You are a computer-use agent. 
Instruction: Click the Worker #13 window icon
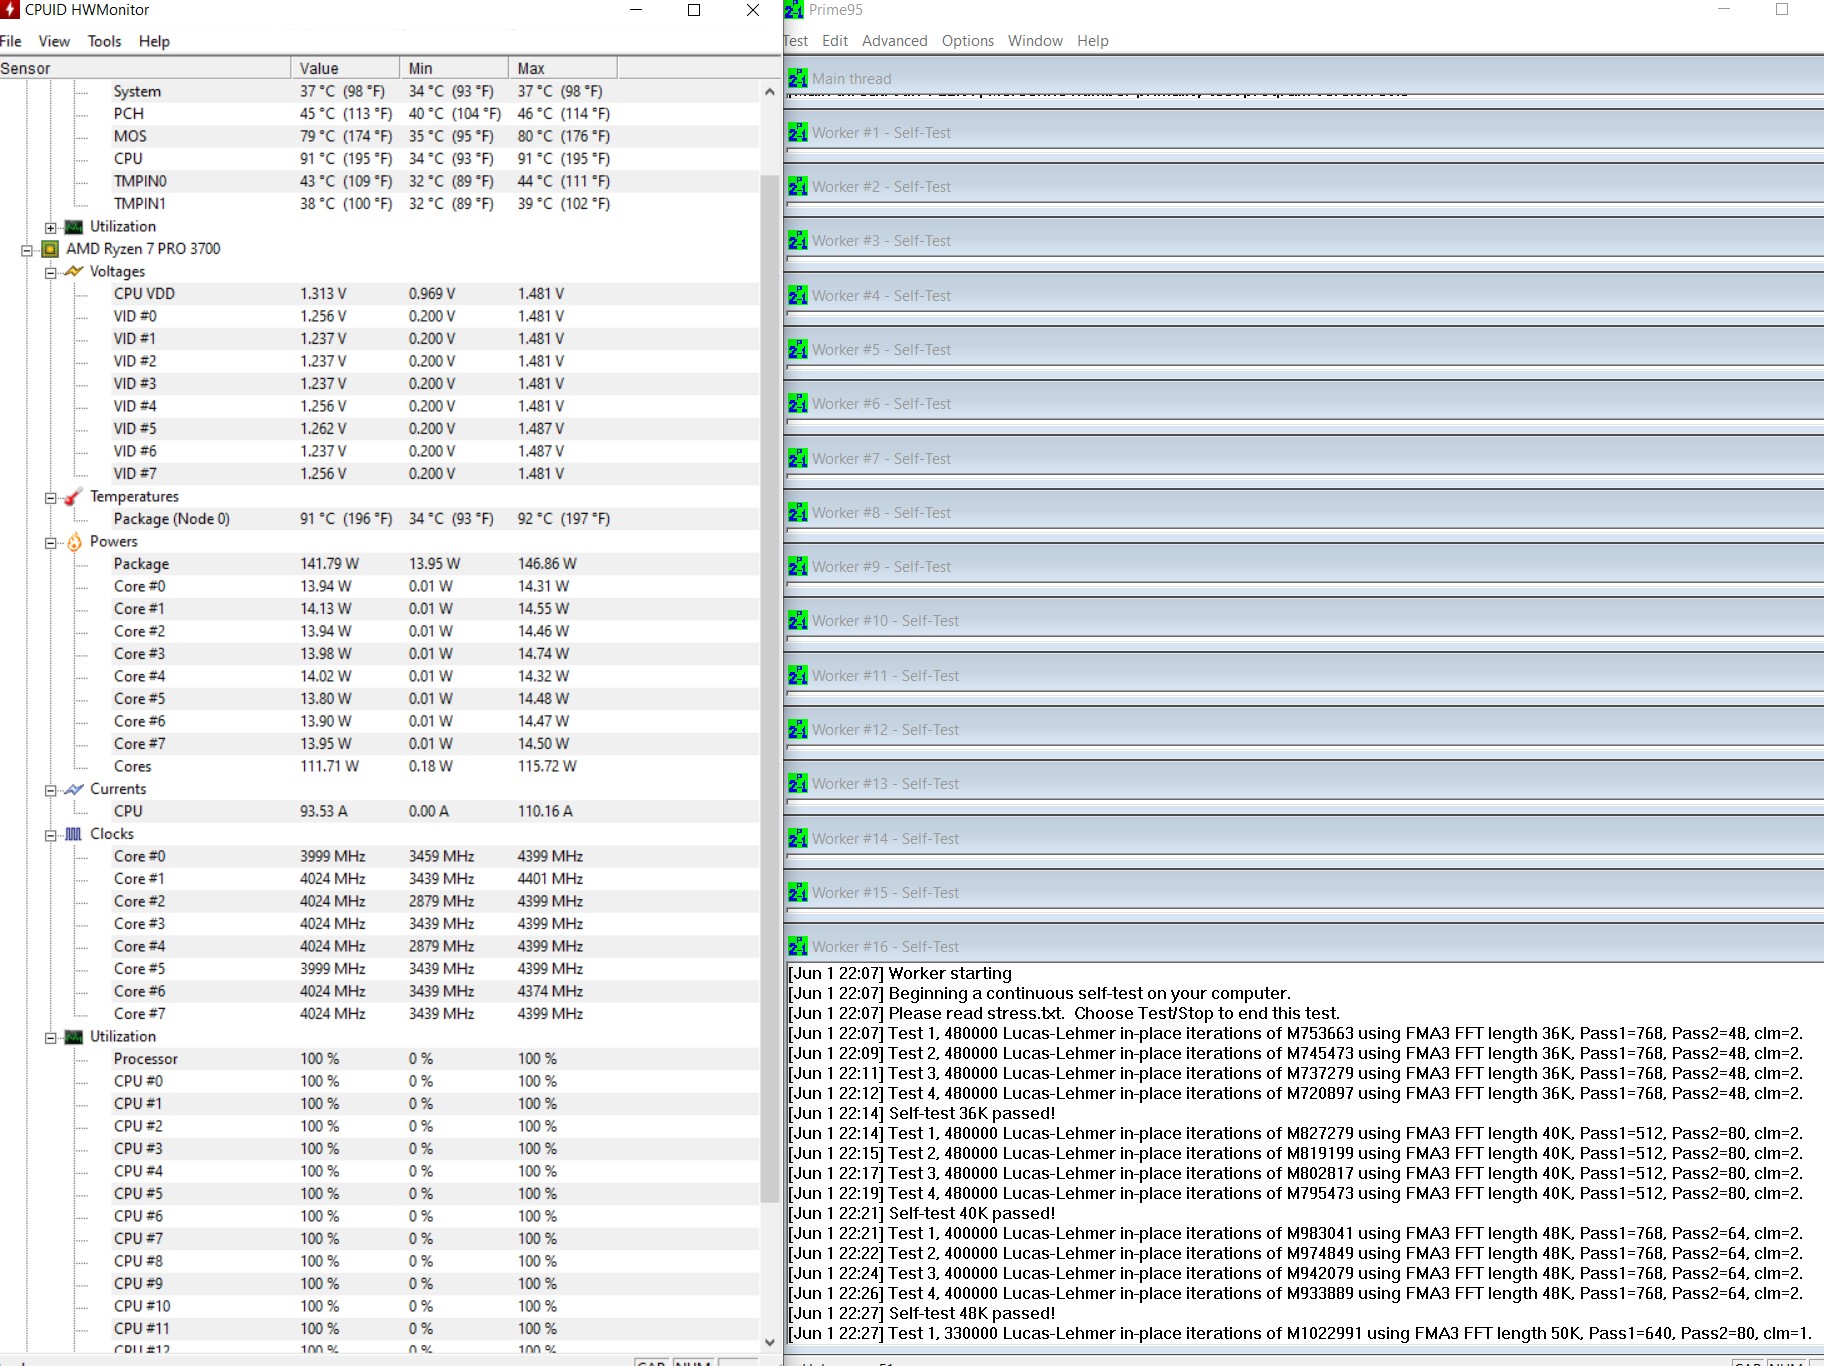[x=798, y=784]
